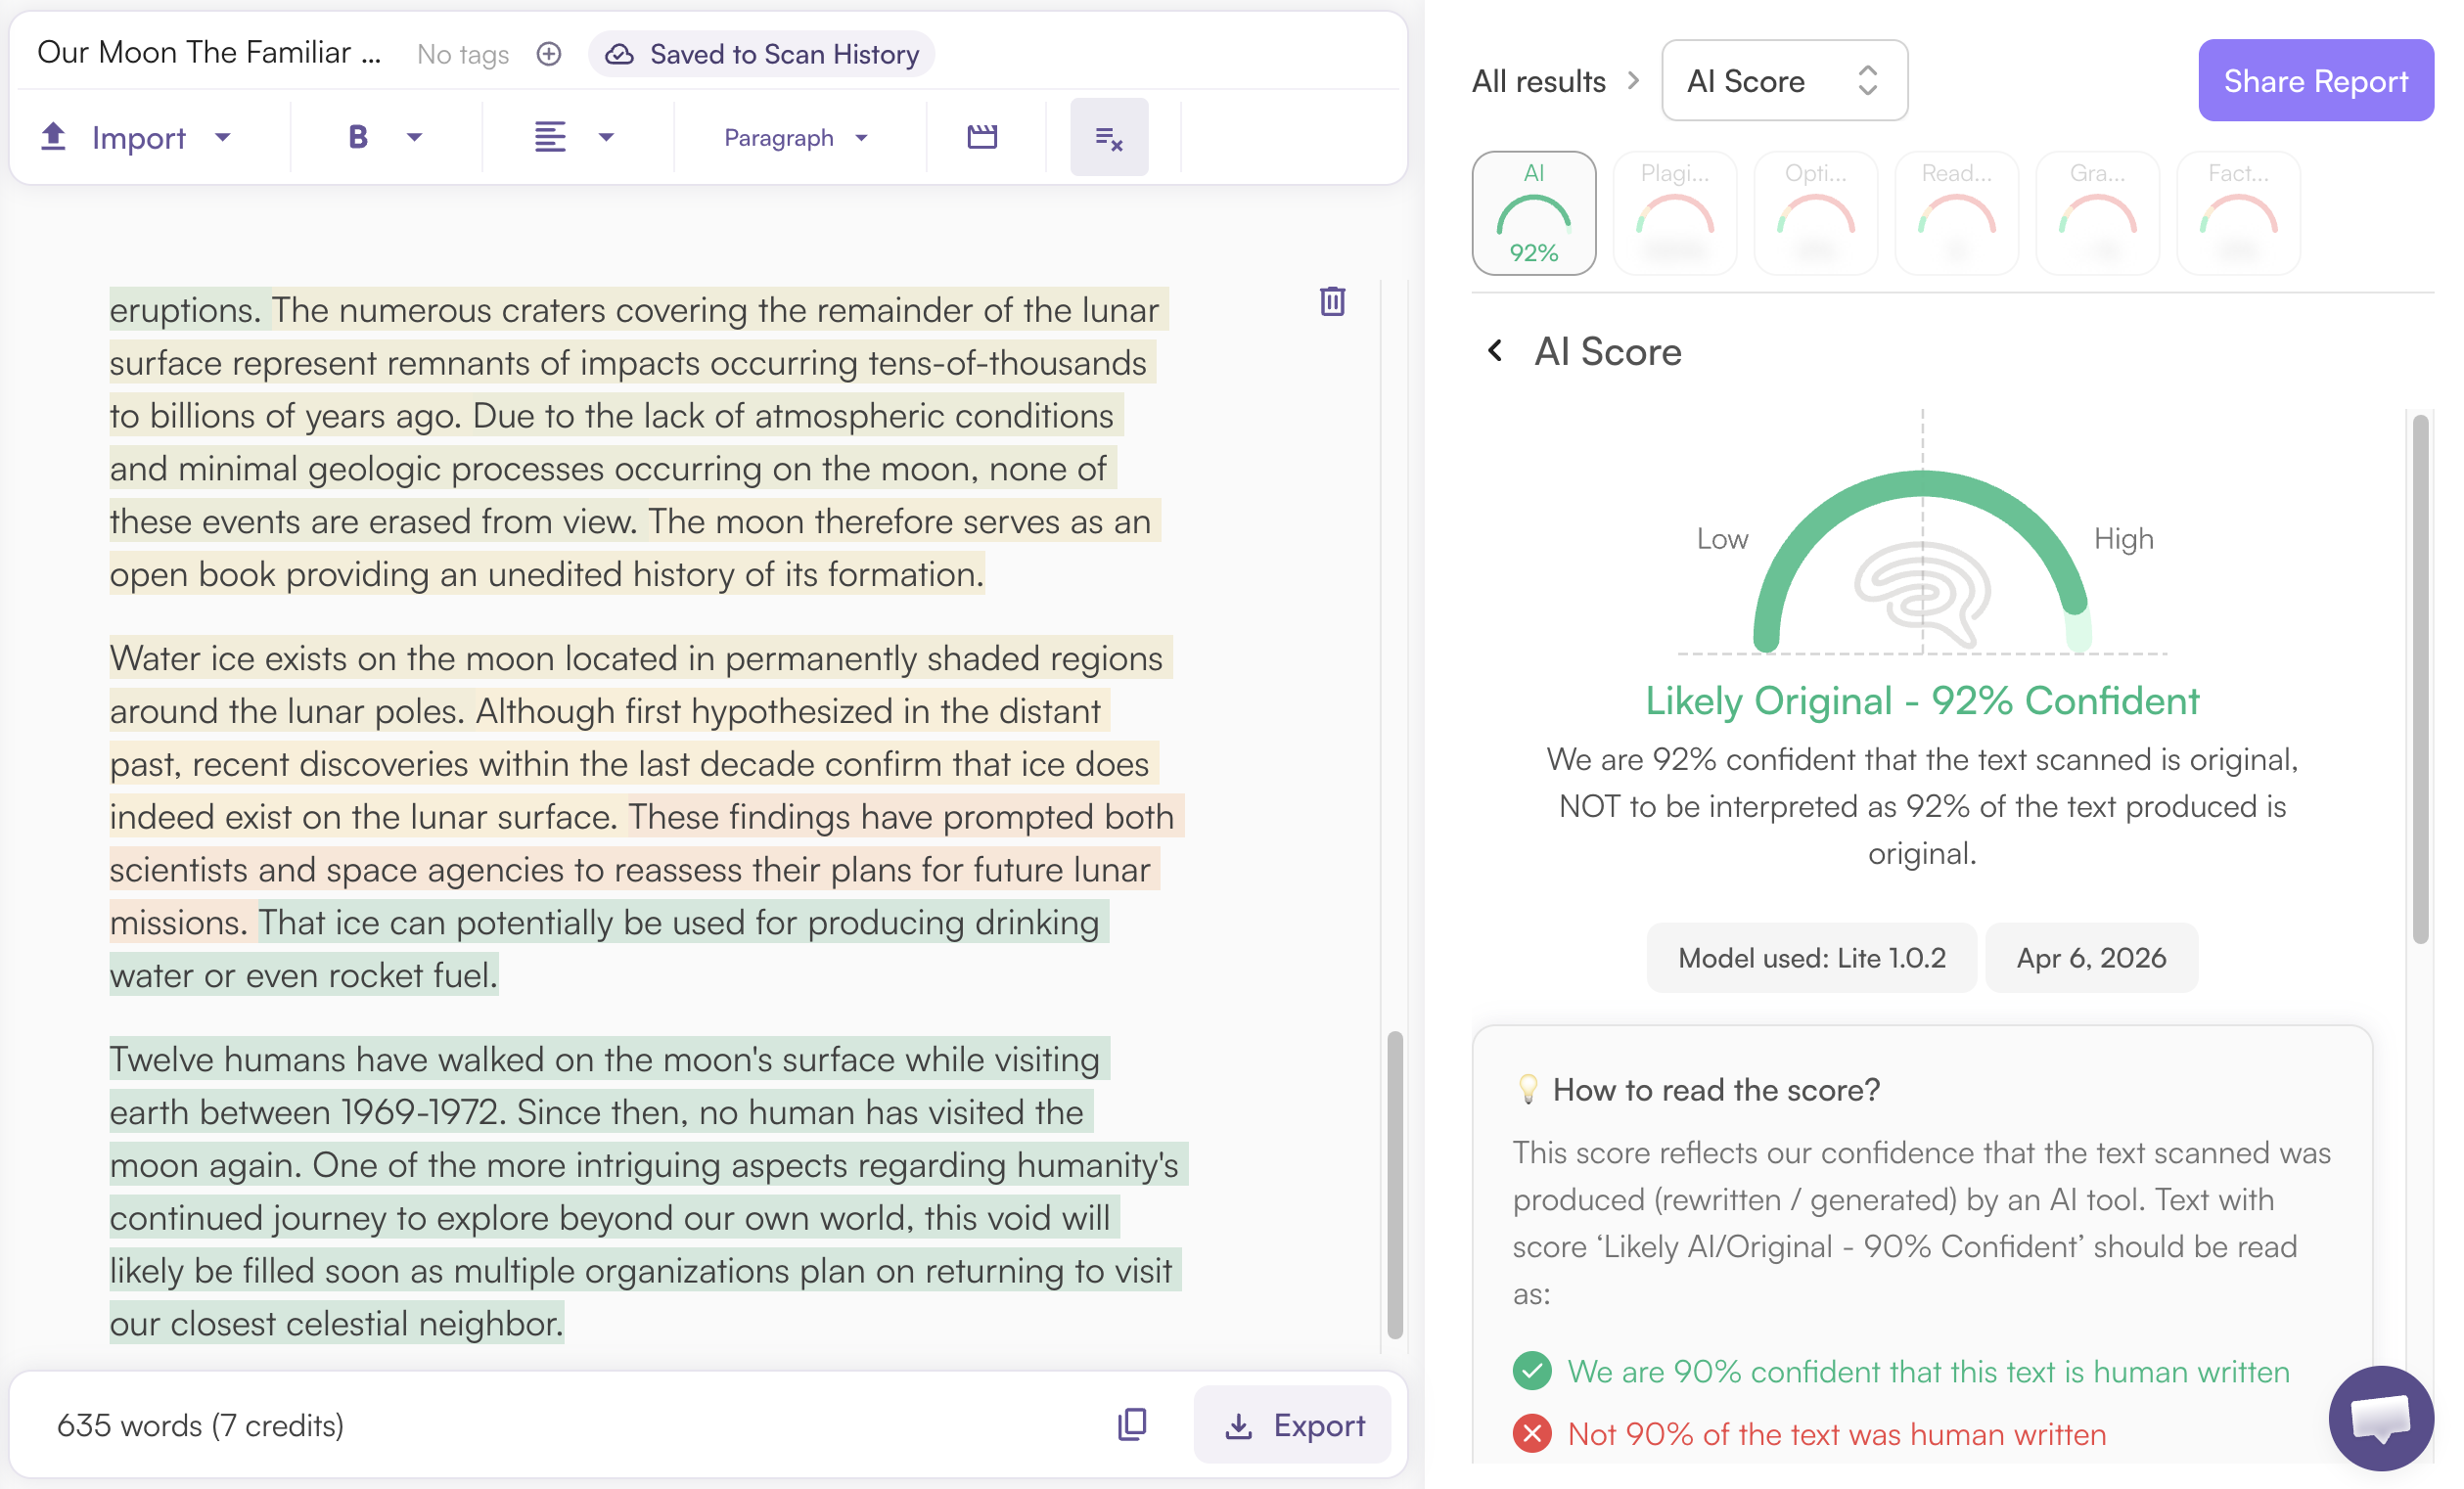Open the chat support bubble

2379,1417
